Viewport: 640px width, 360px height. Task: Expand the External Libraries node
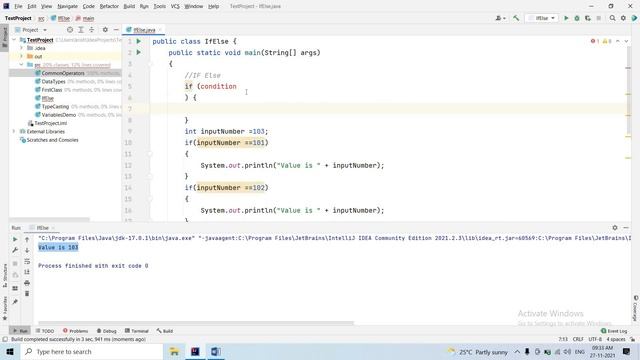pos(14,131)
